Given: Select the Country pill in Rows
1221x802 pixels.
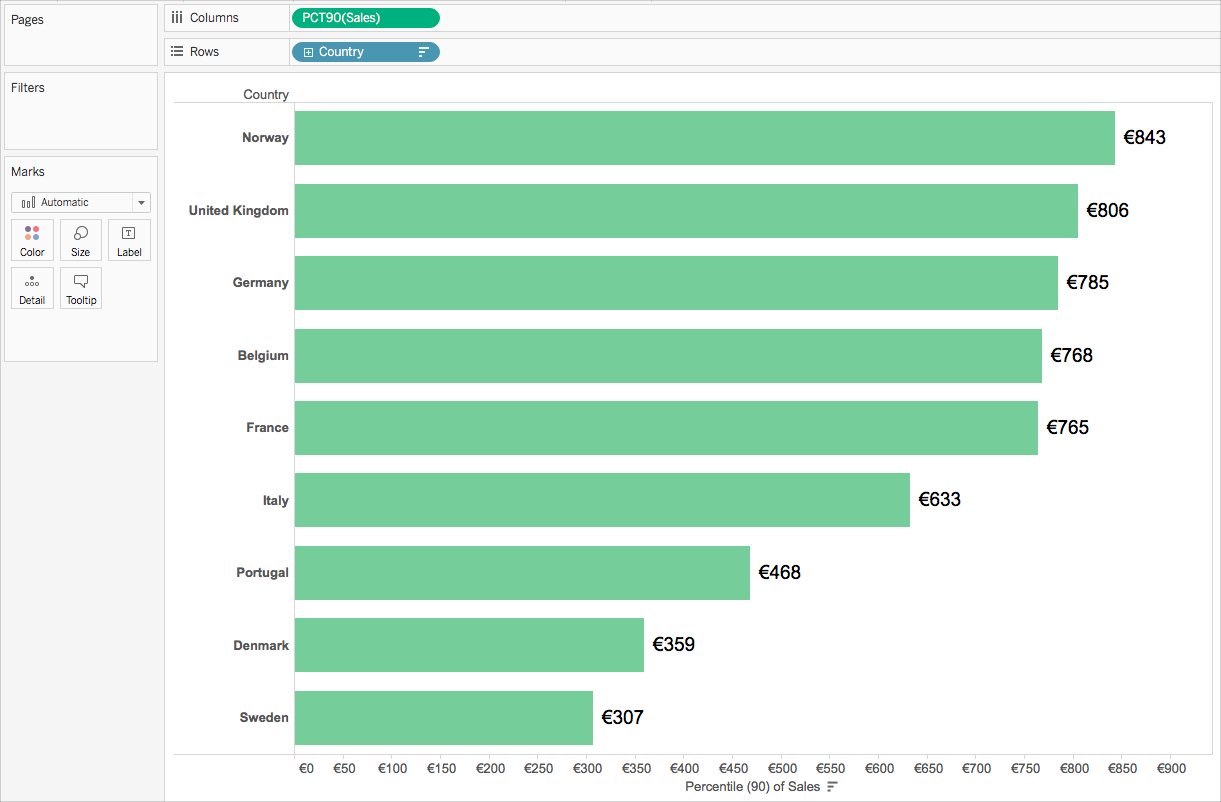Looking at the screenshot, I should 365,52.
